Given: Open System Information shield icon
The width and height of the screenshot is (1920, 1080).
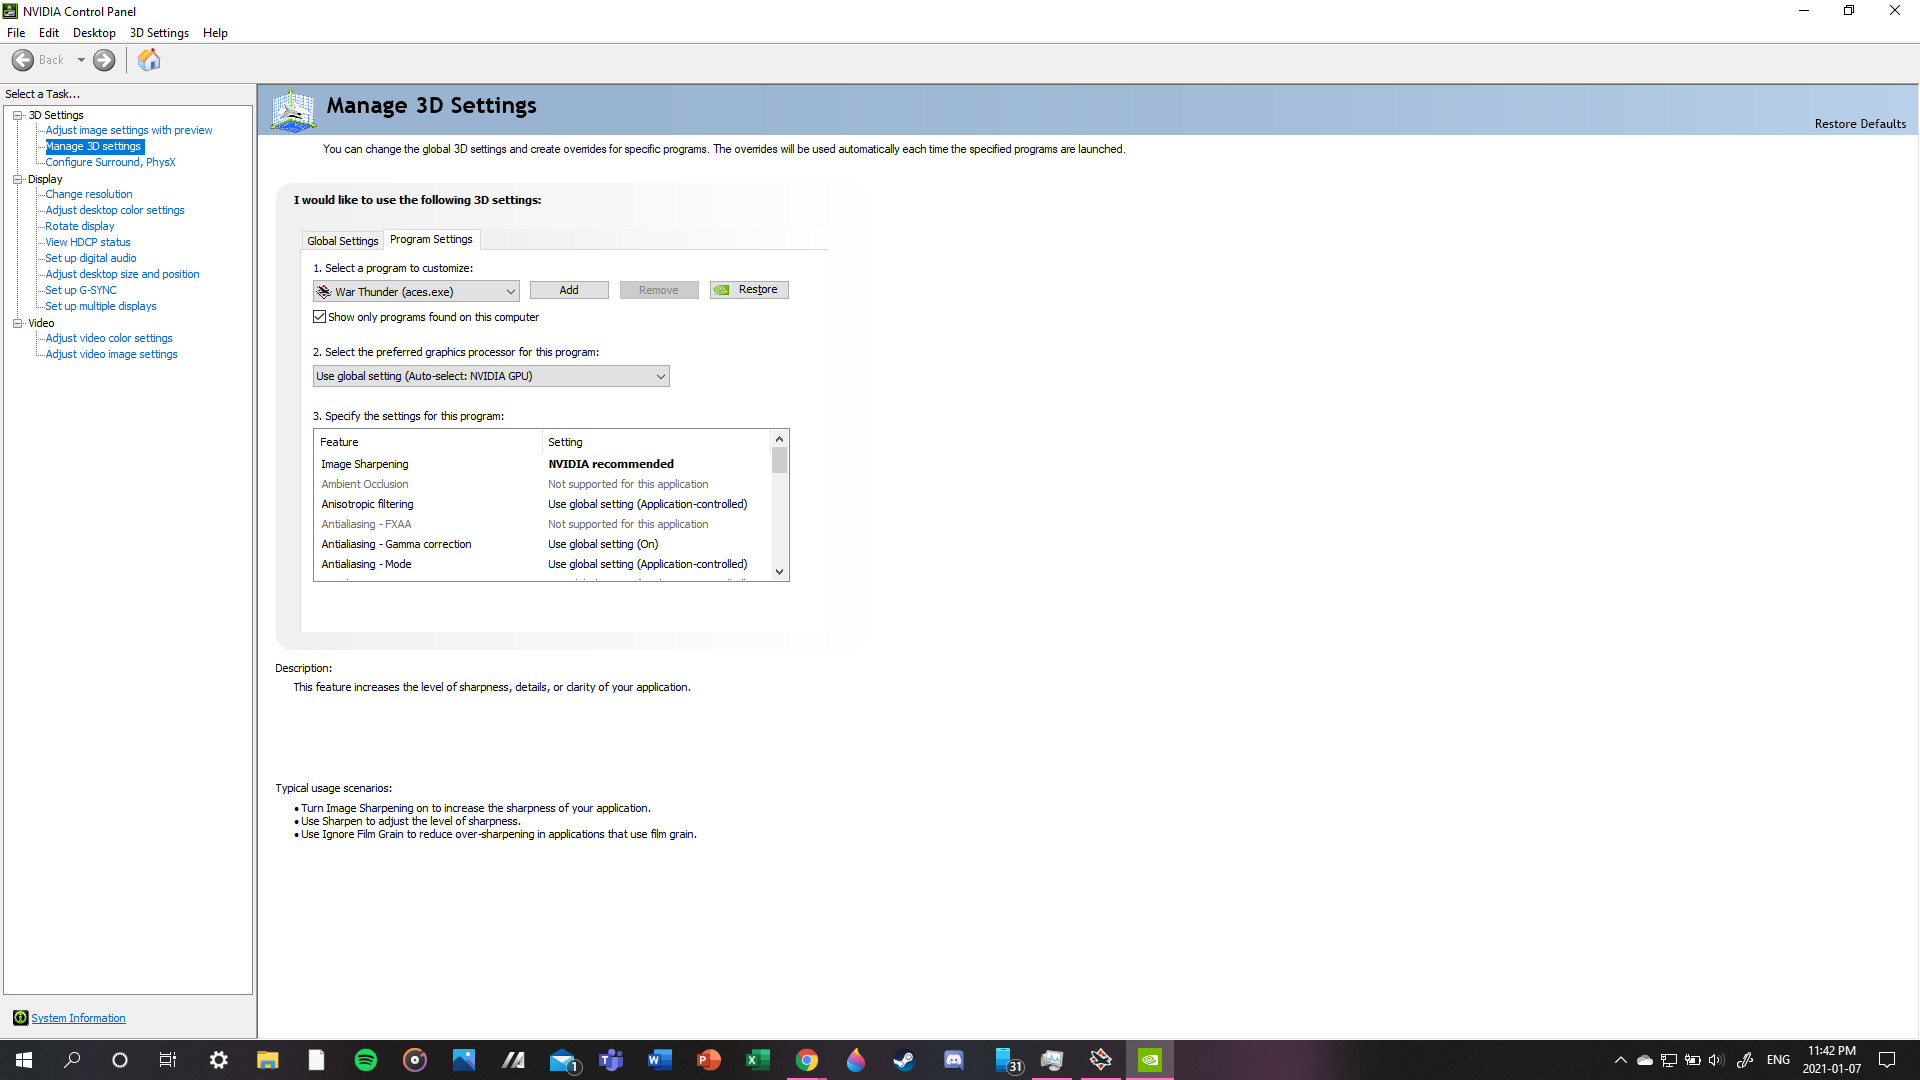Looking at the screenshot, I should click(20, 1018).
